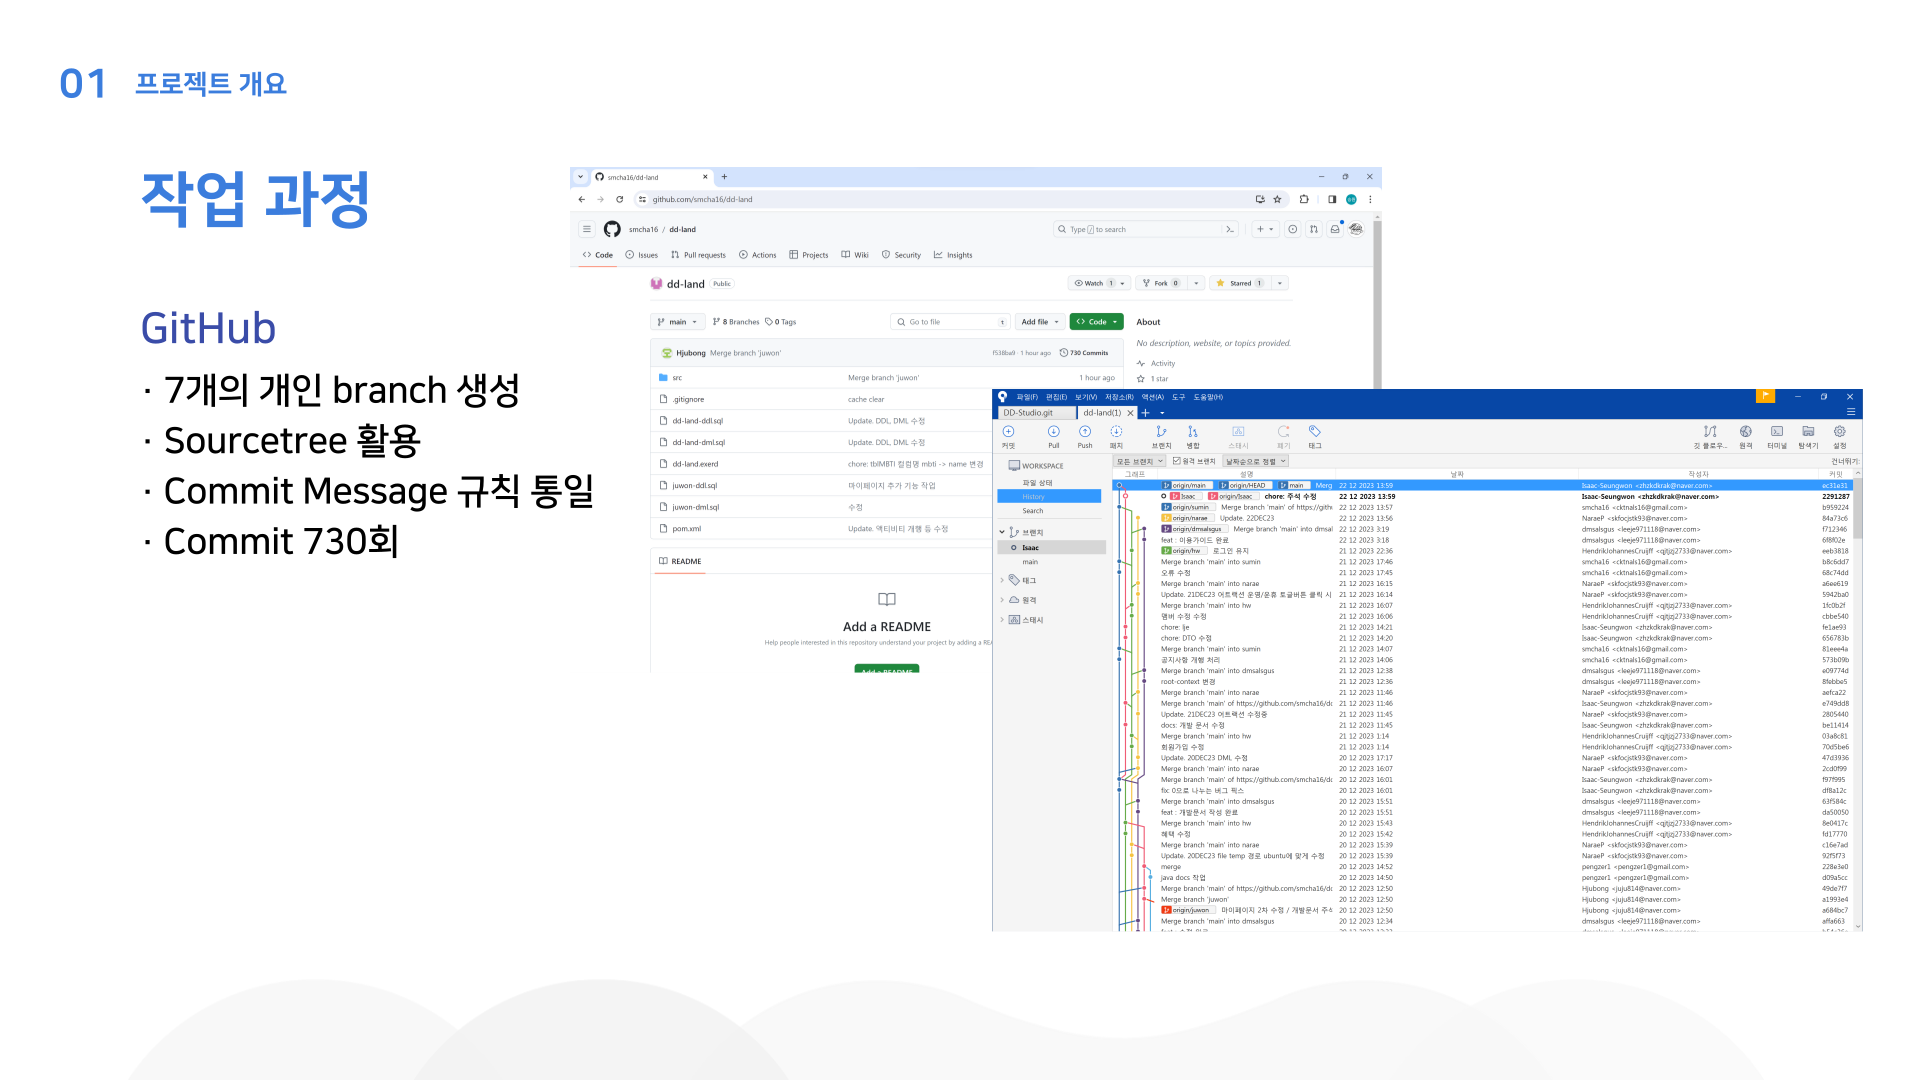Screen dimensions: 1920x1080
Task: Open the GitHub notifications inbox
Action: click(1335, 229)
